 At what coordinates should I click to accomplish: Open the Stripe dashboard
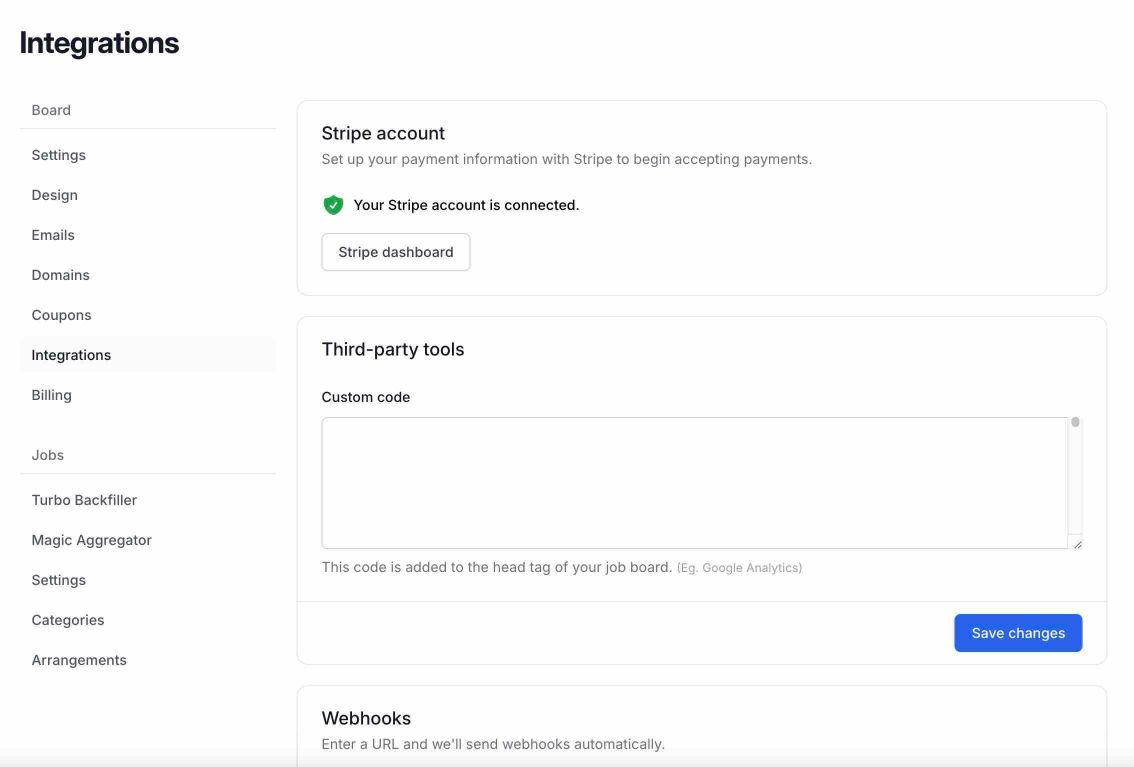coord(395,251)
